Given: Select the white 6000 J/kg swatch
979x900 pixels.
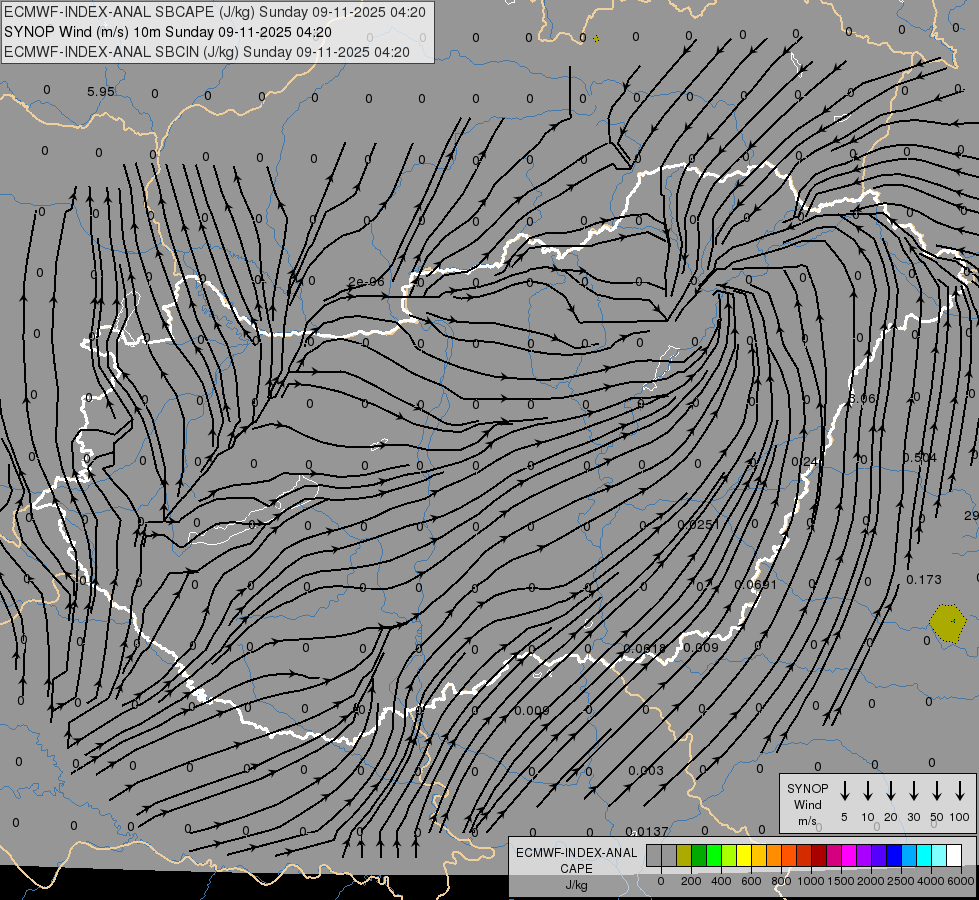Looking at the screenshot, I should (x=953, y=856).
